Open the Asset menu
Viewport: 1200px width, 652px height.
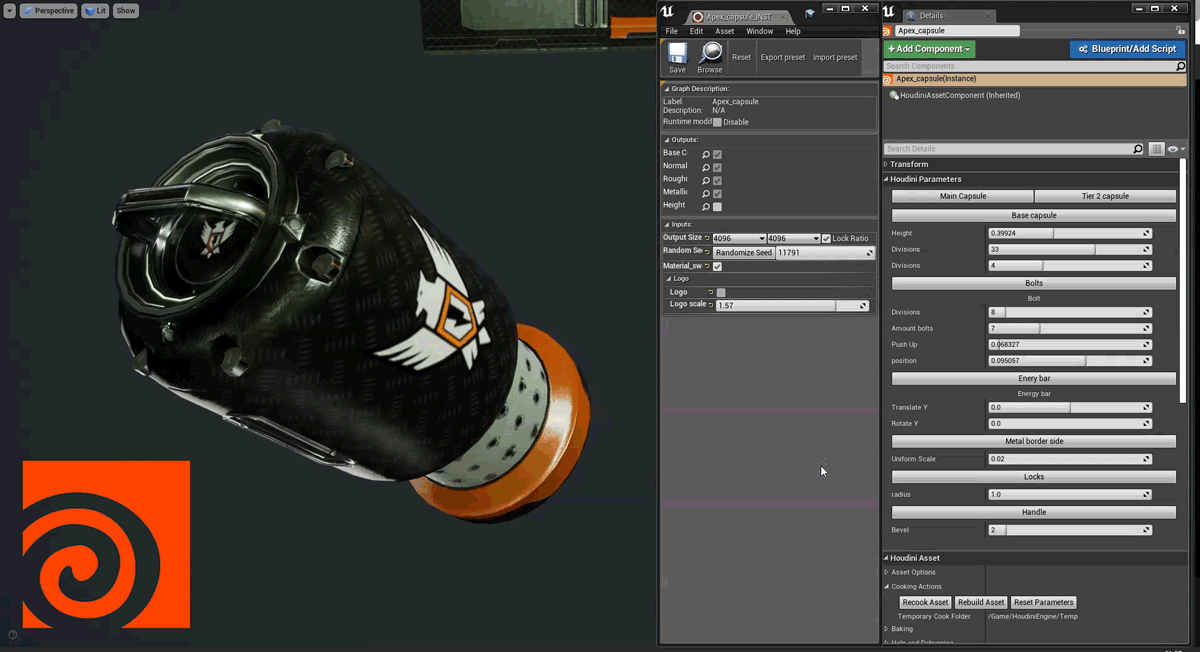tap(724, 31)
